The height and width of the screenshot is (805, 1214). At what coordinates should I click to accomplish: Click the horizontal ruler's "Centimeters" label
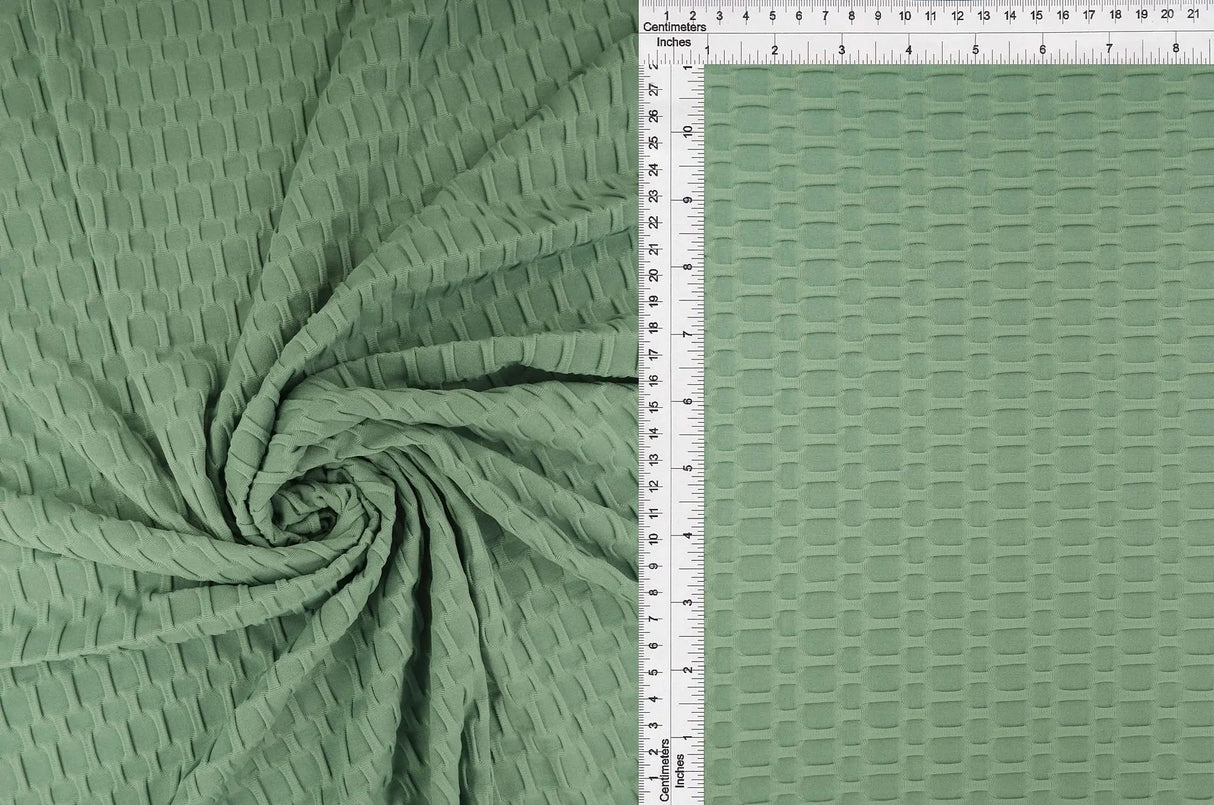tap(674, 26)
